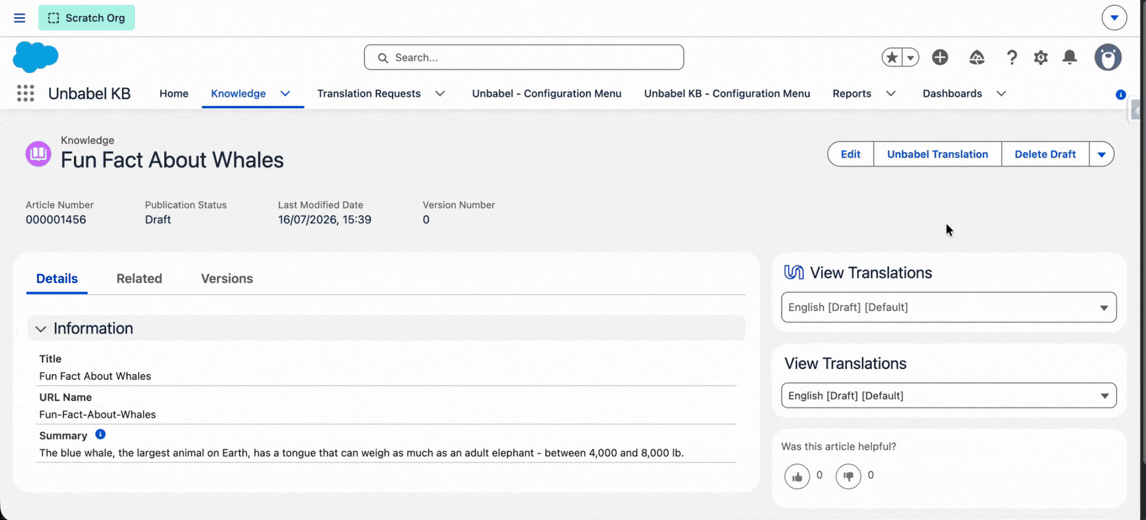Switch to the Details tab
This screenshot has width=1146, height=520.
[57, 279]
